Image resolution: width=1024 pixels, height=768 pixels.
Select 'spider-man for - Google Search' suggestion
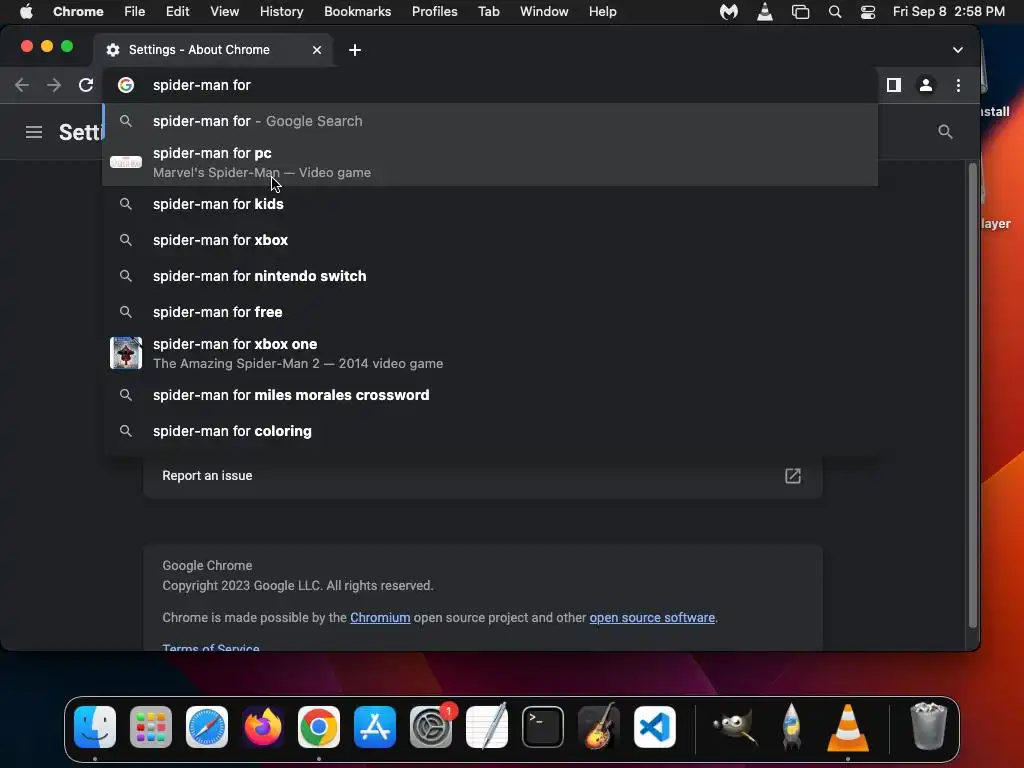pyautogui.click(x=490, y=121)
